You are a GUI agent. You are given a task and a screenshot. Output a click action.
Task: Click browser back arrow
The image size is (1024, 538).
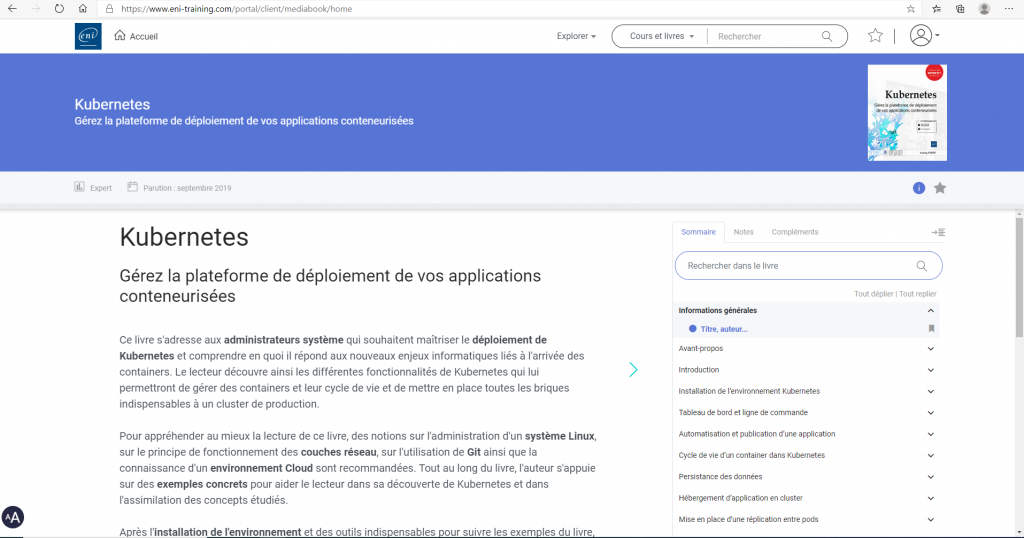pyautogui.click(x=12, y=8)
